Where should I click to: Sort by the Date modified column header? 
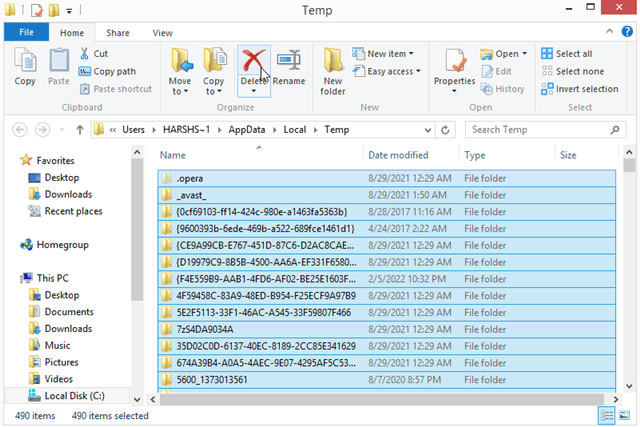pyautogui.click(x=397, y=155)
